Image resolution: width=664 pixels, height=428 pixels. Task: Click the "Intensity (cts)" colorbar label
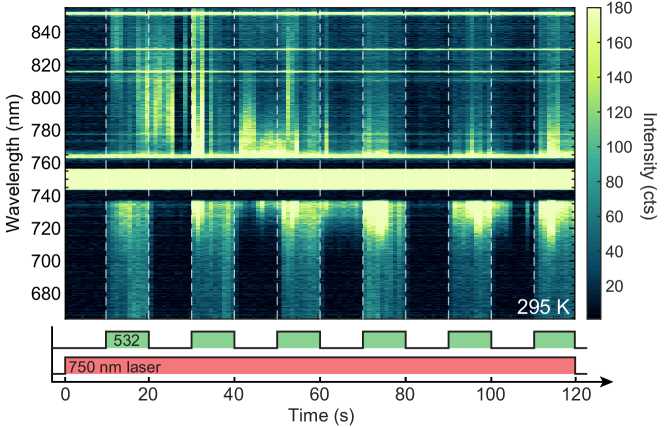[649, 166]
